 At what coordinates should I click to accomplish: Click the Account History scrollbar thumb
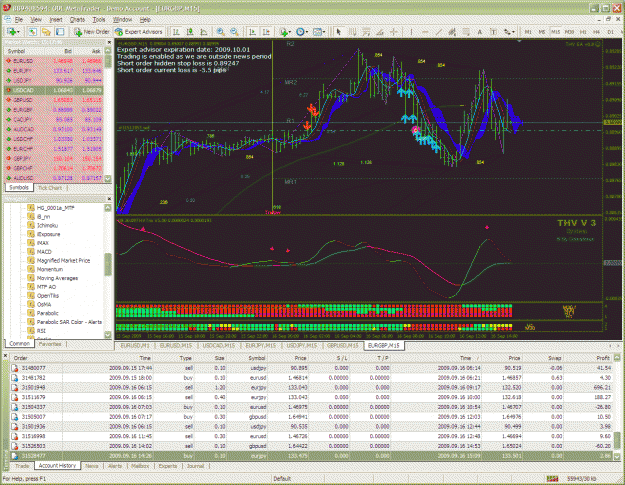tap(617, 440)
